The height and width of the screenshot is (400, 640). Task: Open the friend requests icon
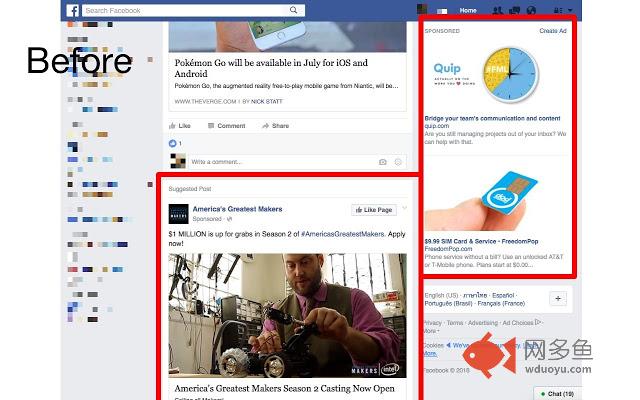497,10
